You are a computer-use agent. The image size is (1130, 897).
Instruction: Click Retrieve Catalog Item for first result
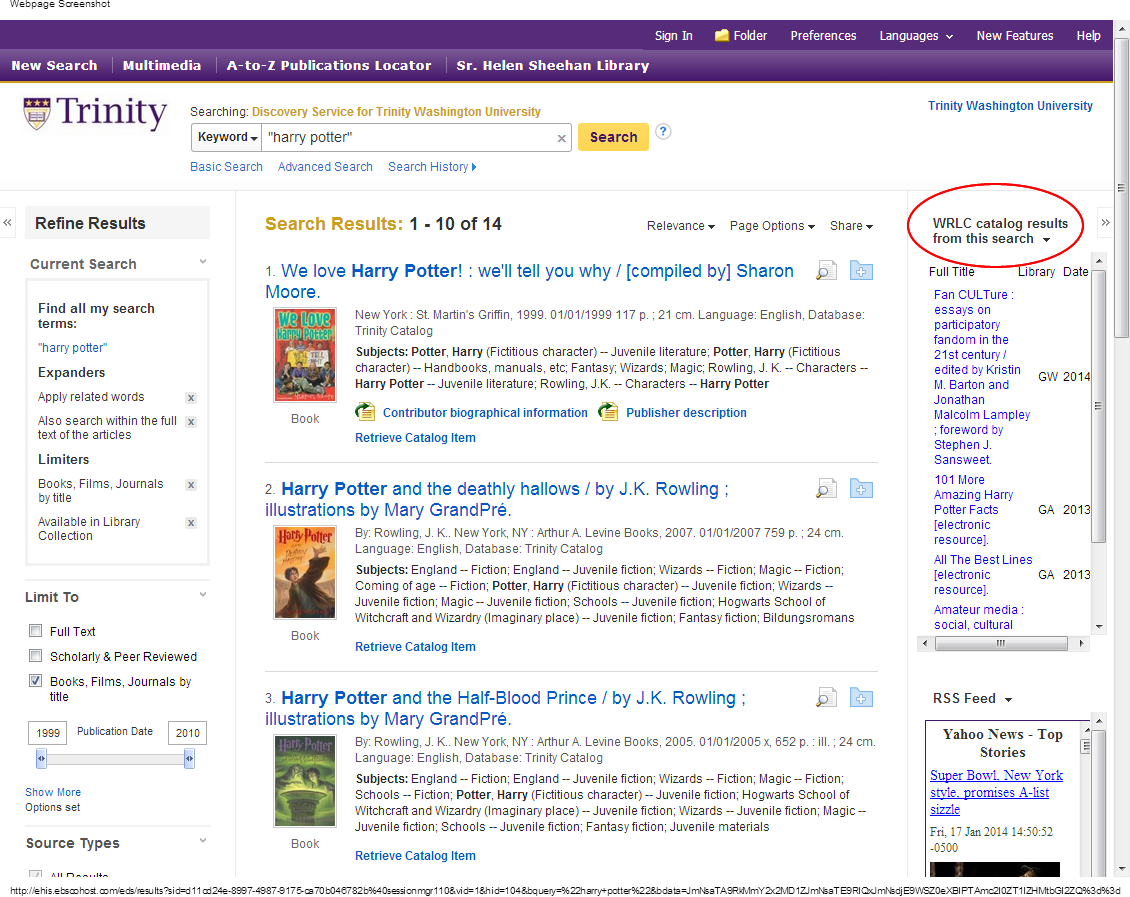point(415,437)
